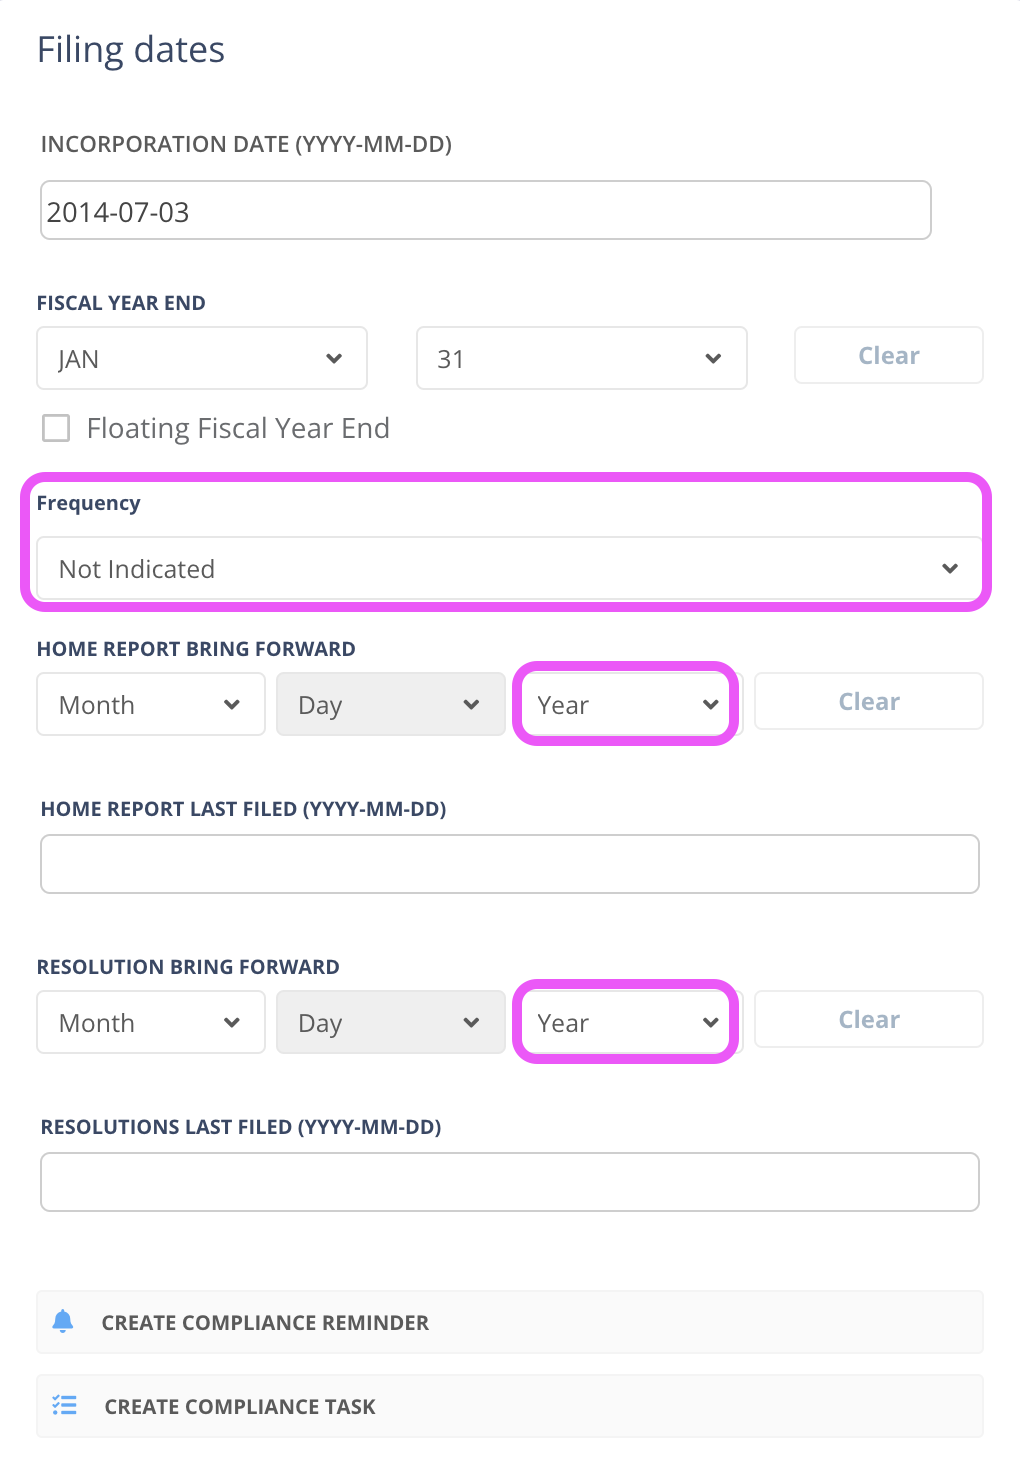The height and width of the screenshot is (1474, 1020).
Task: Focus the Incorporation Date input field
Action: [x=486, y=210]
